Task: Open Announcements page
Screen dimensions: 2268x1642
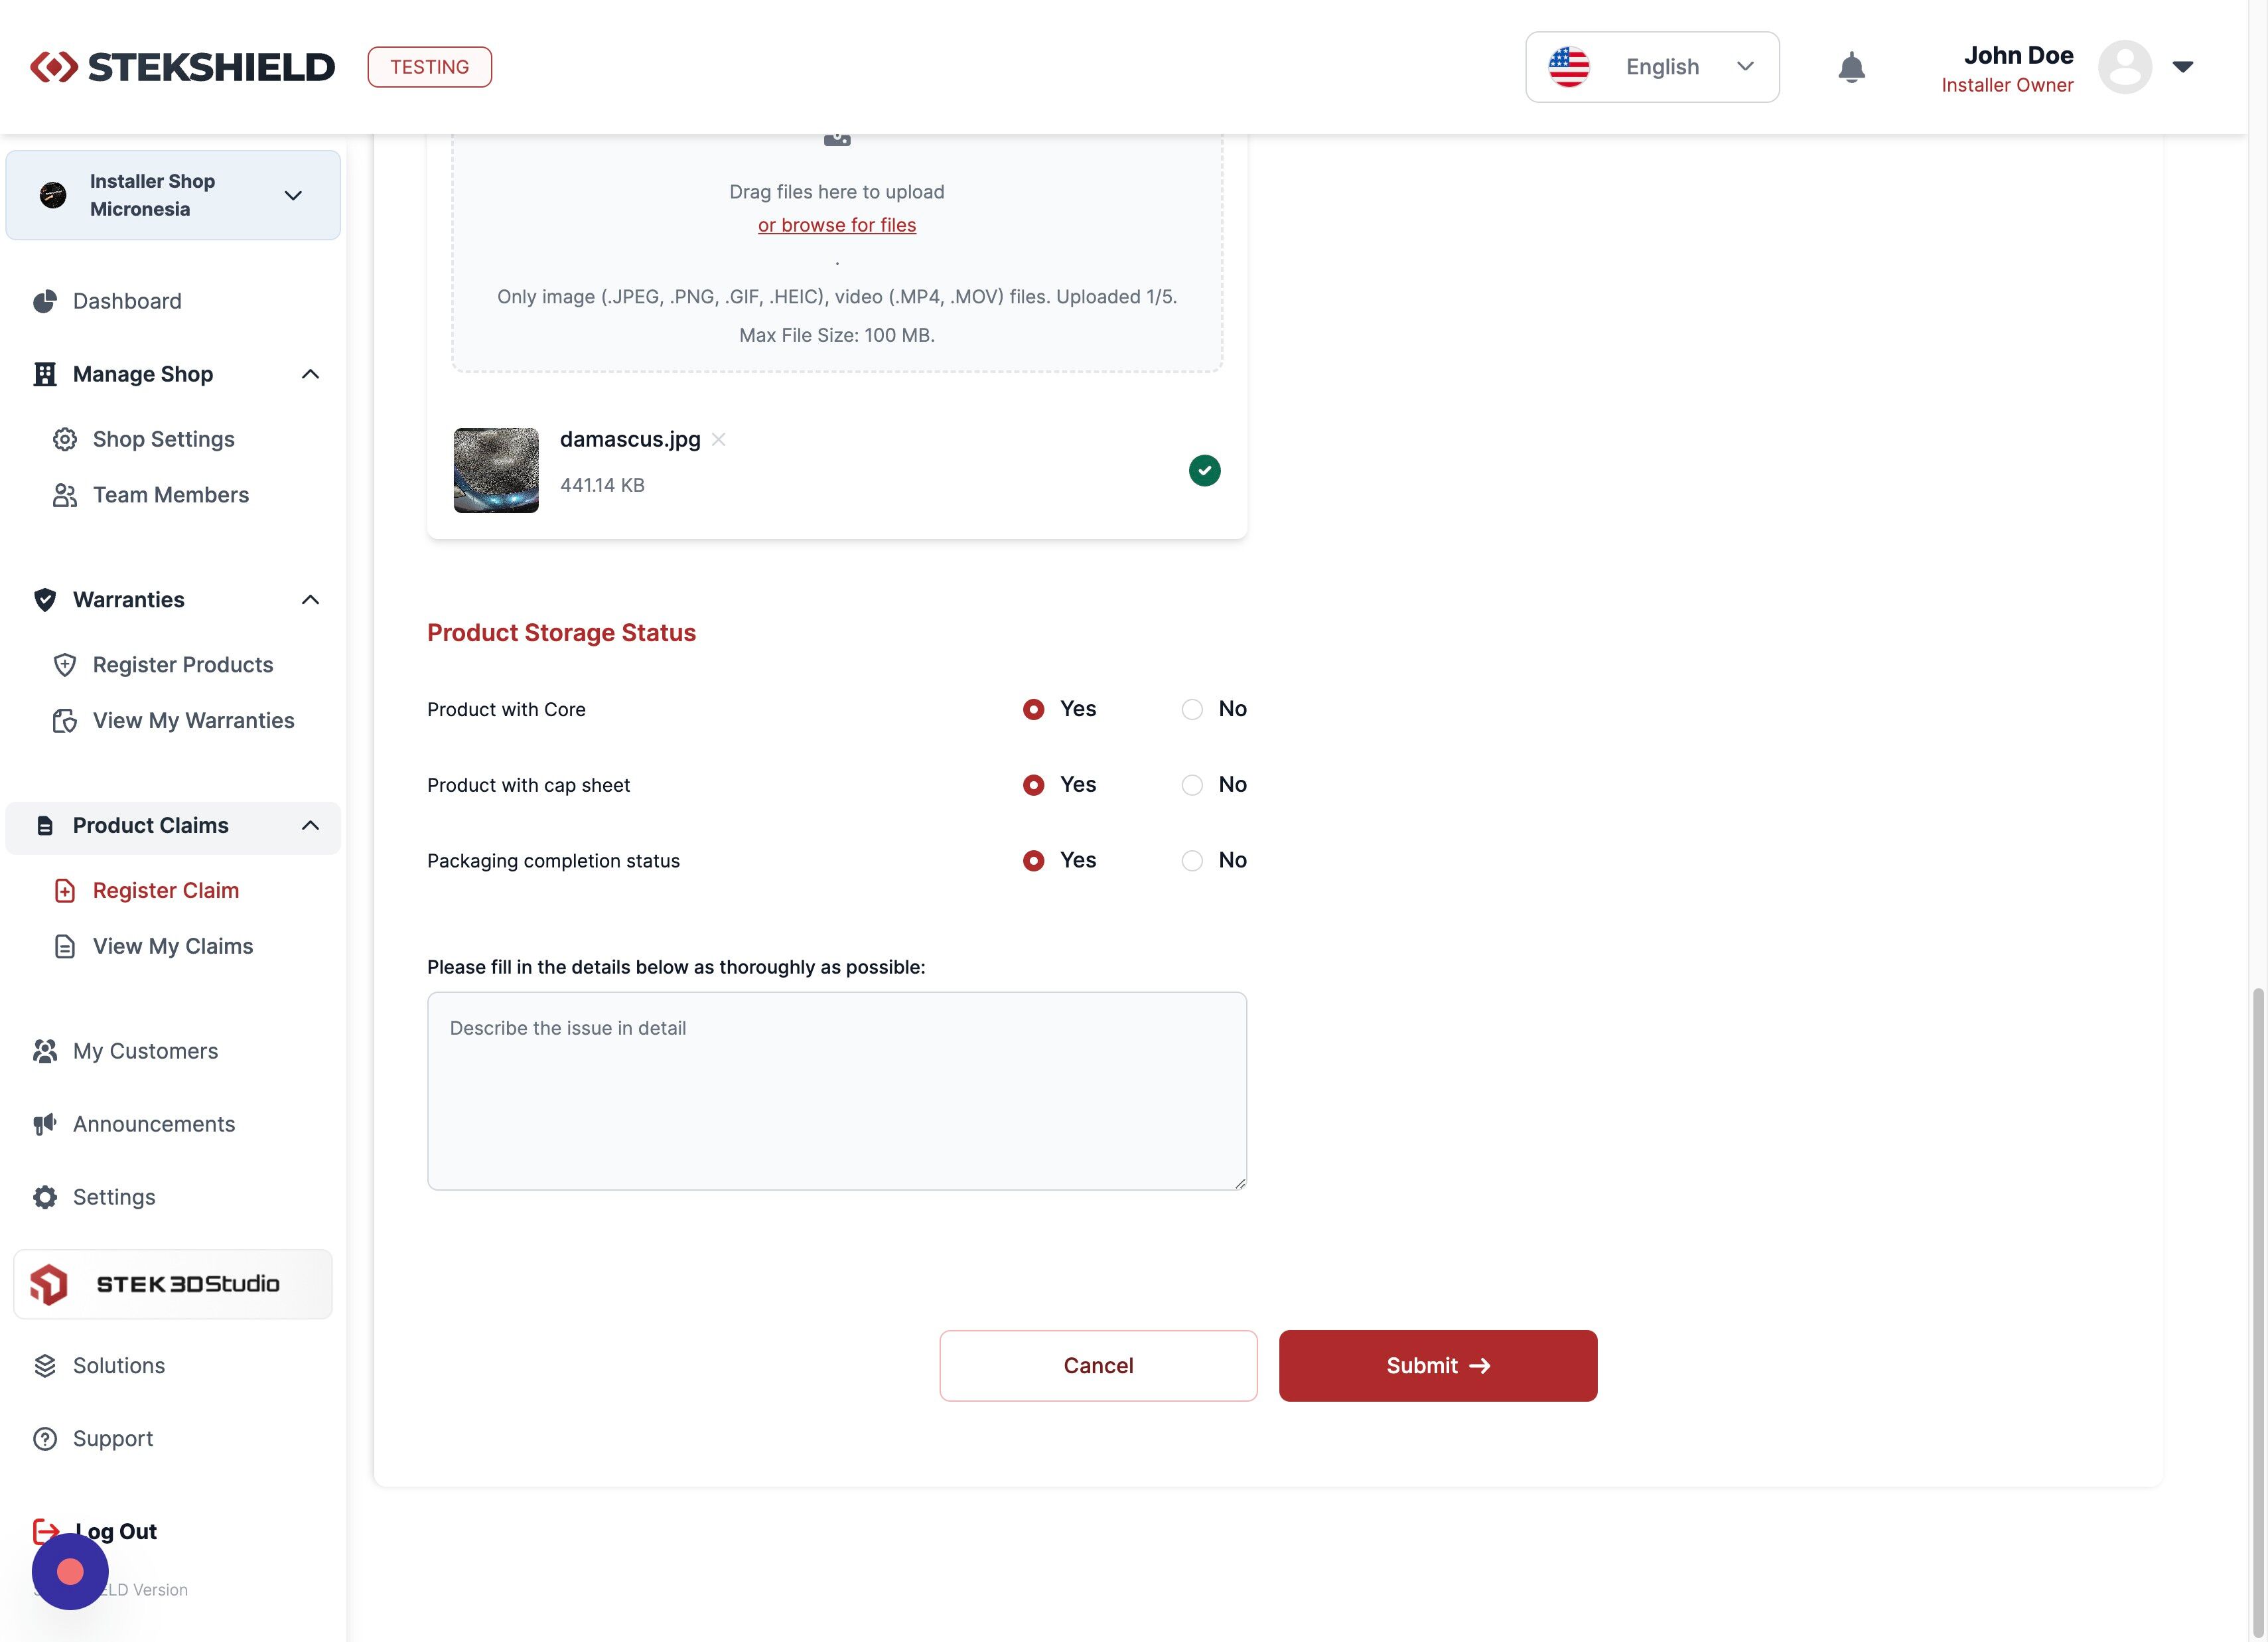Action: [x=154, y=1124]
